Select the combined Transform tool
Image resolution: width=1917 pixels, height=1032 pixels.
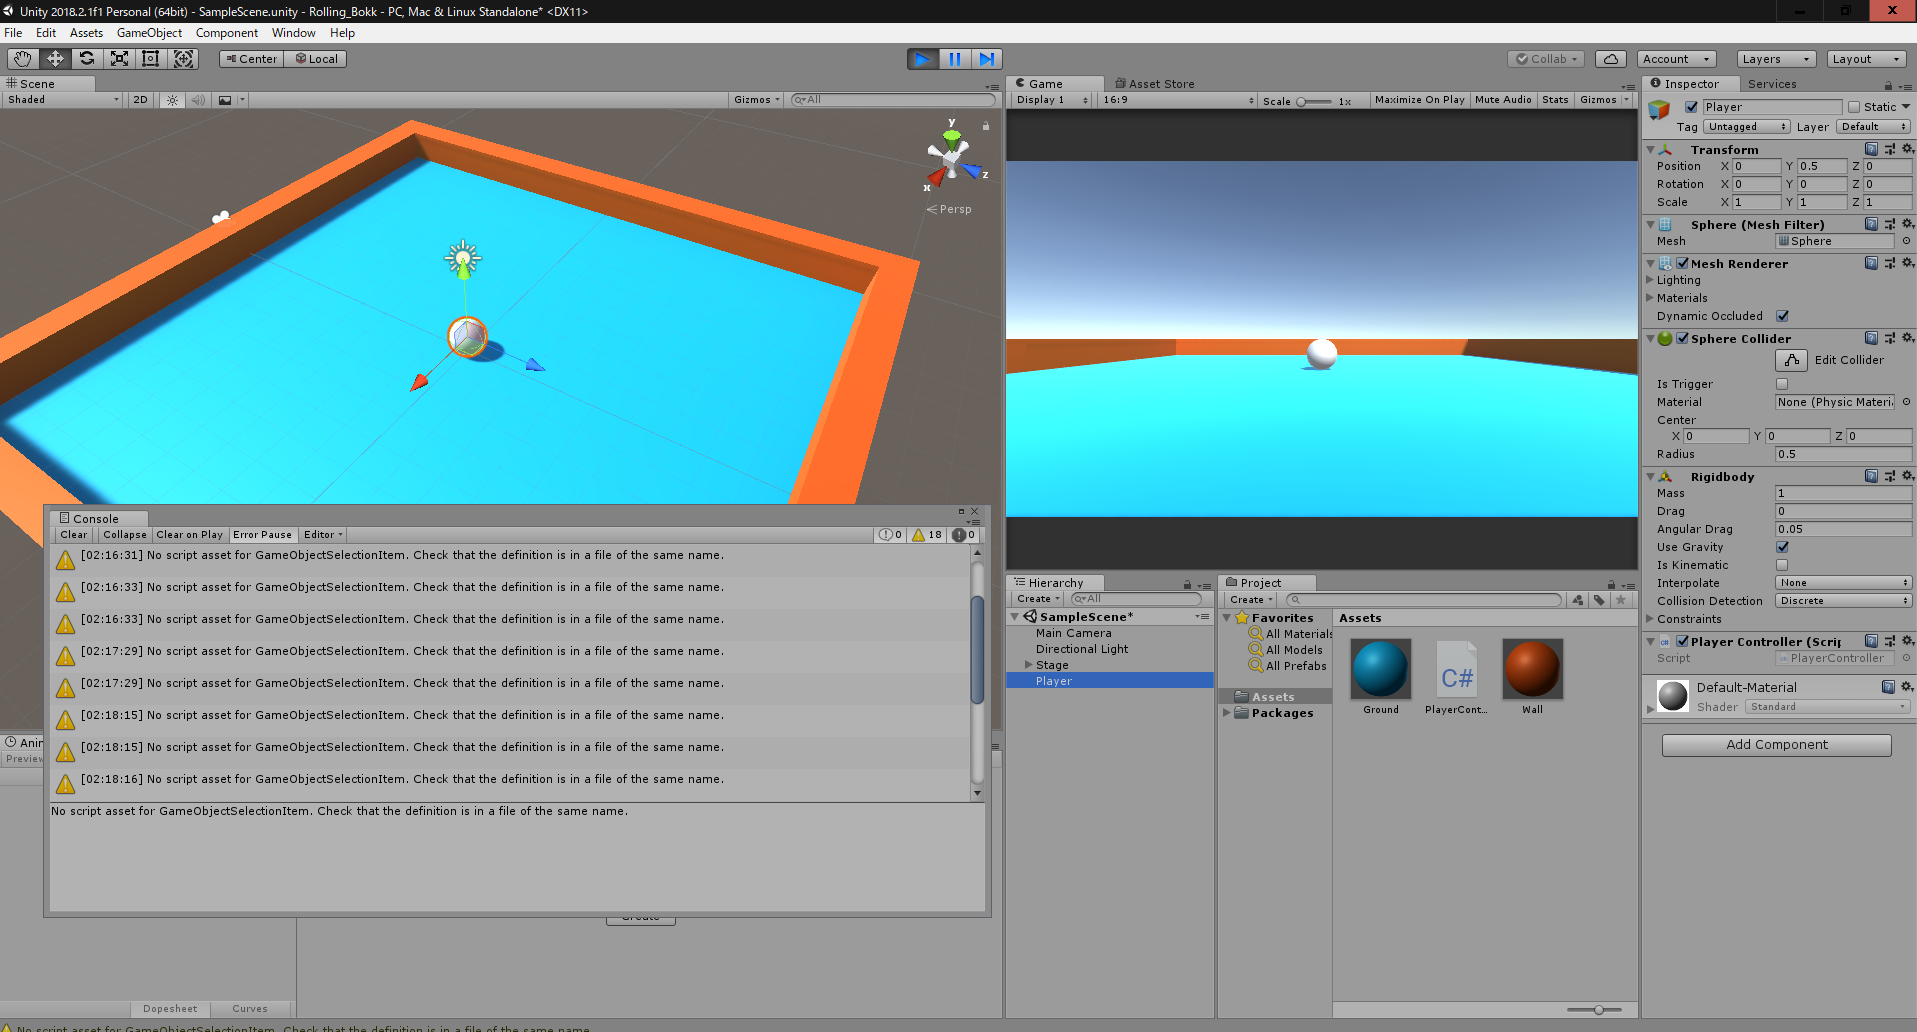click(x=184, y=59)
